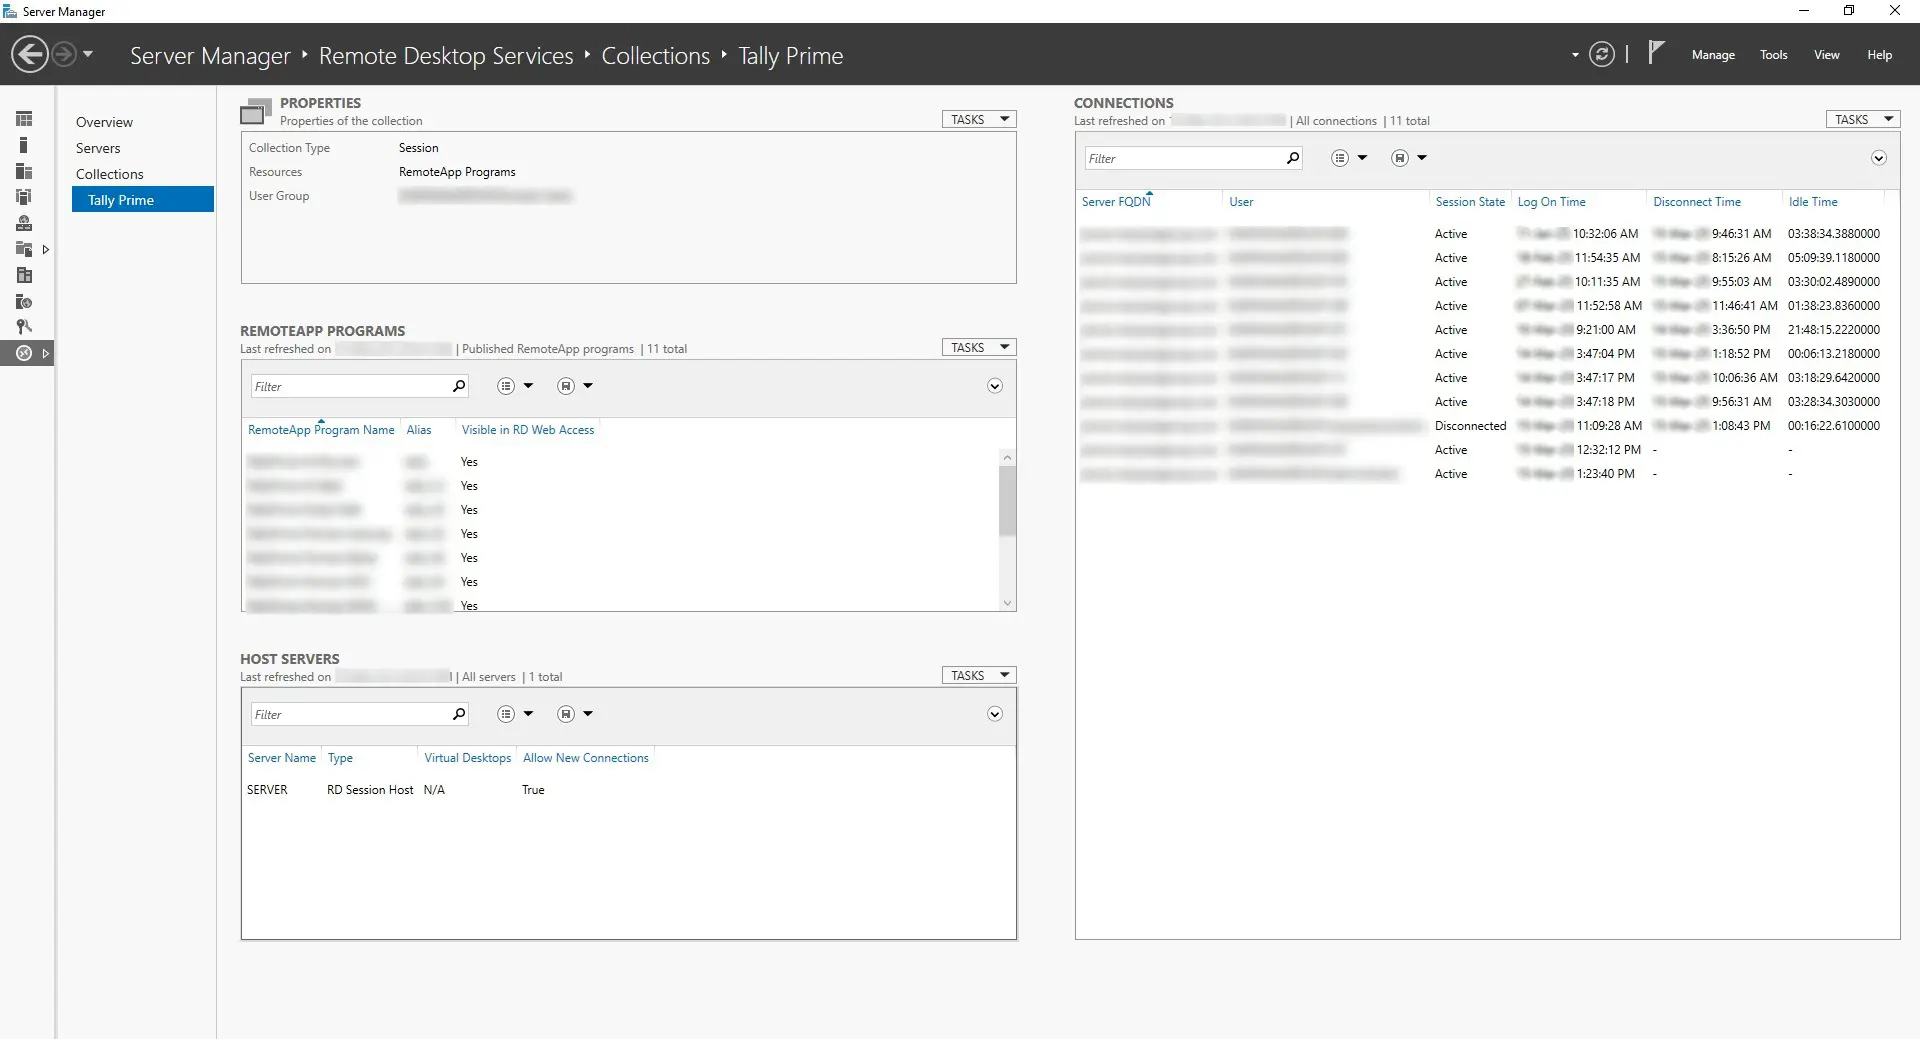Screen dimensions: 1920x1039
Task: Open the RemoteApp Programs TASKS dropdown
Action: [979, 347]
